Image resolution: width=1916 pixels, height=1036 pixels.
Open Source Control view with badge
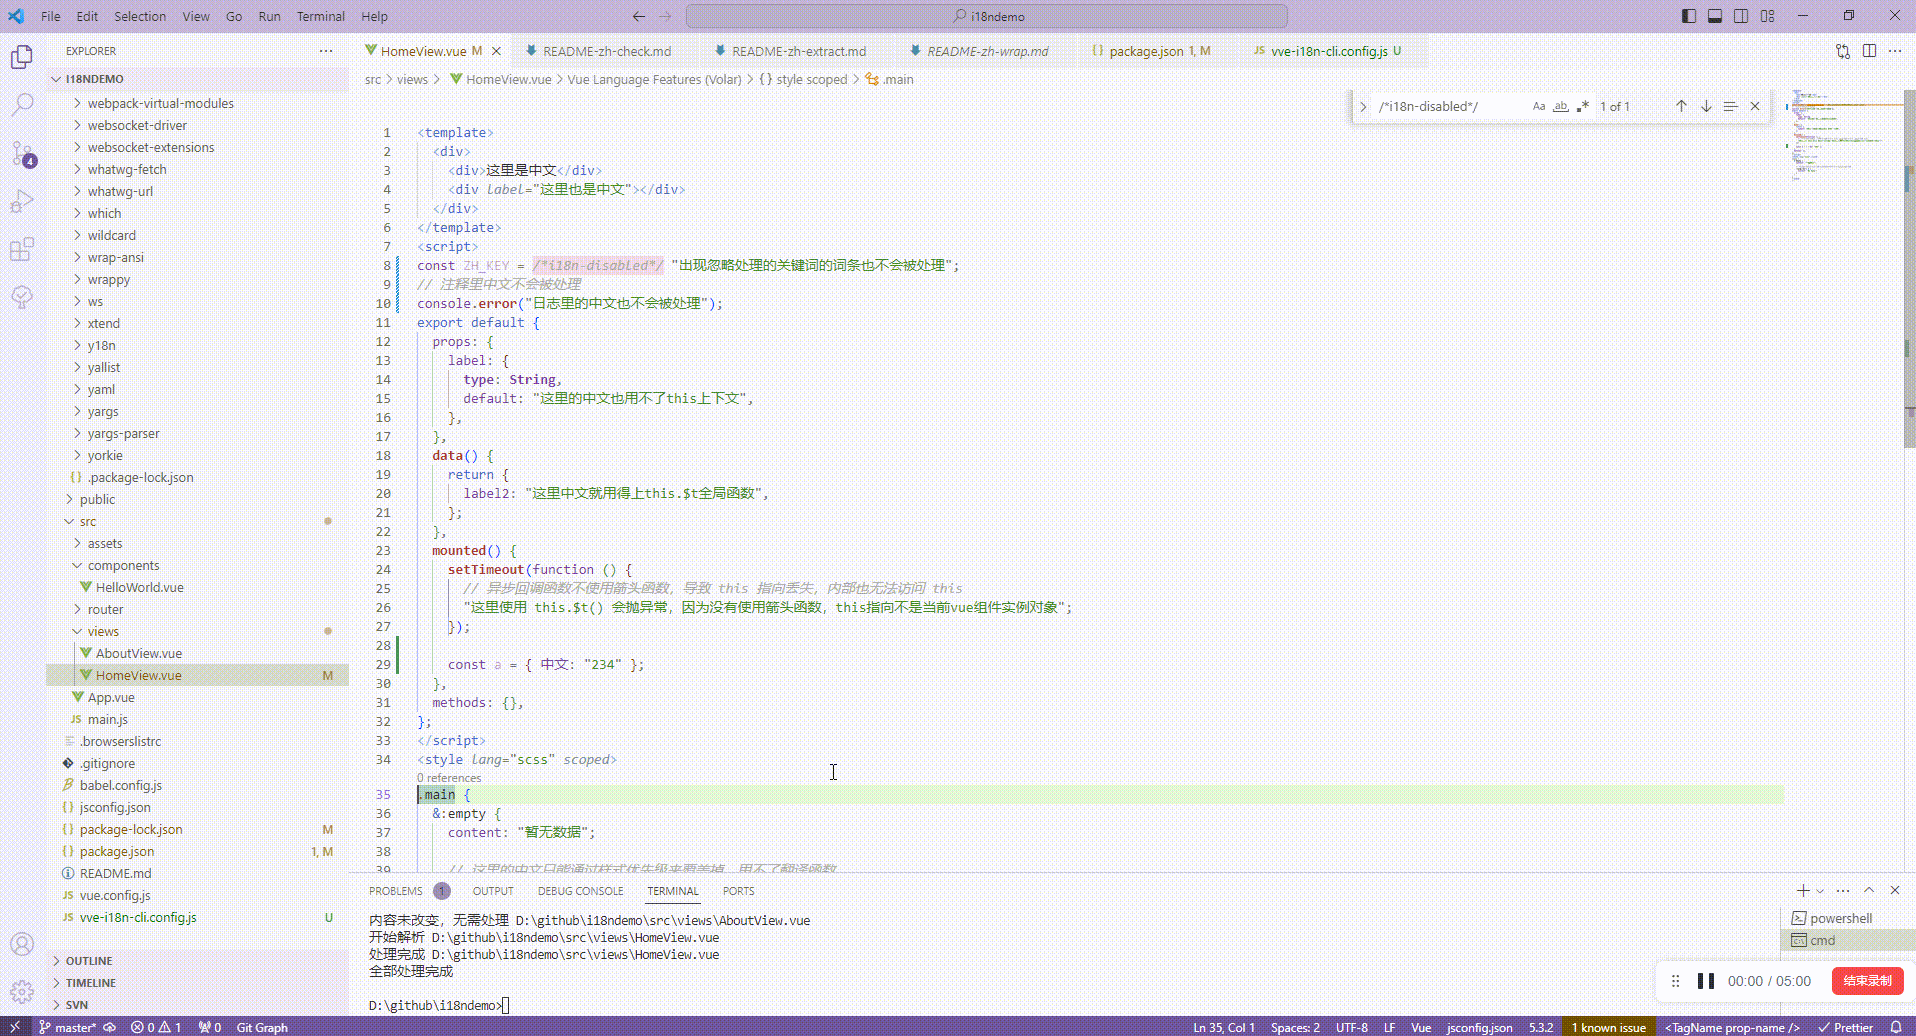[22, 153]
